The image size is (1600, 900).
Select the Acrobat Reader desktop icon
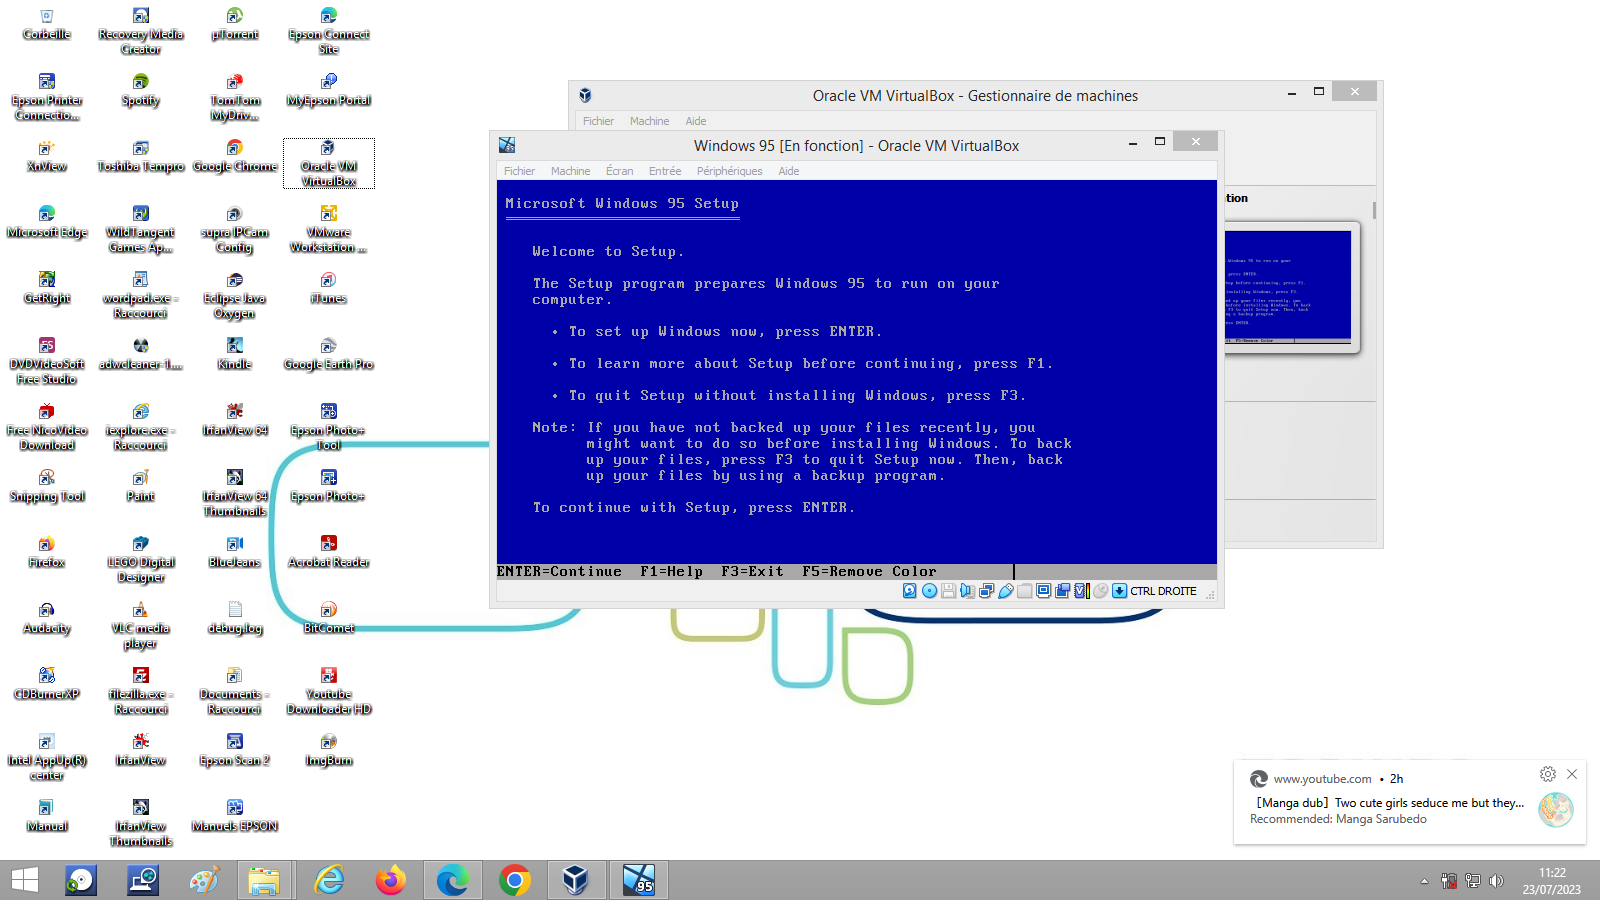click(x=329, y=553)
